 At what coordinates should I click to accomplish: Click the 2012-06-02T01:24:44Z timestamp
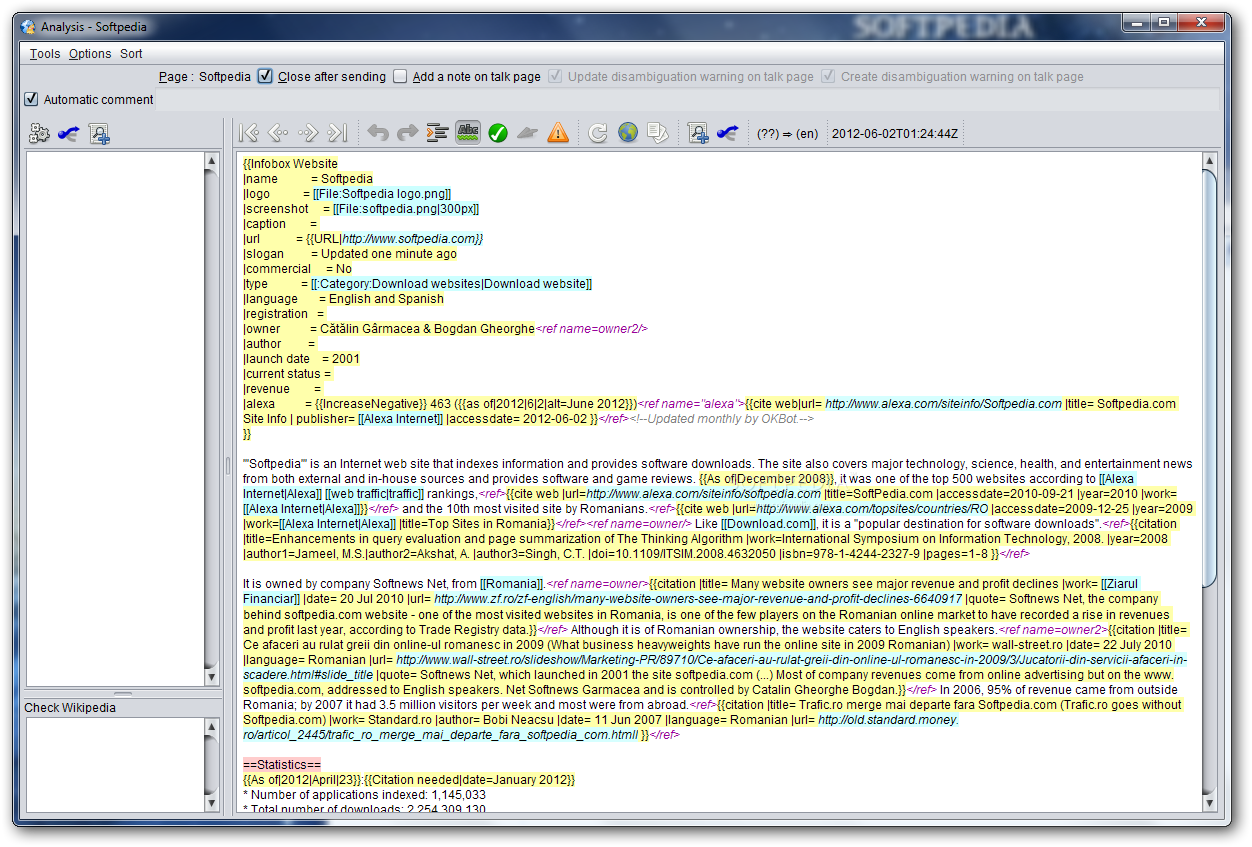[x=895, y=133]
